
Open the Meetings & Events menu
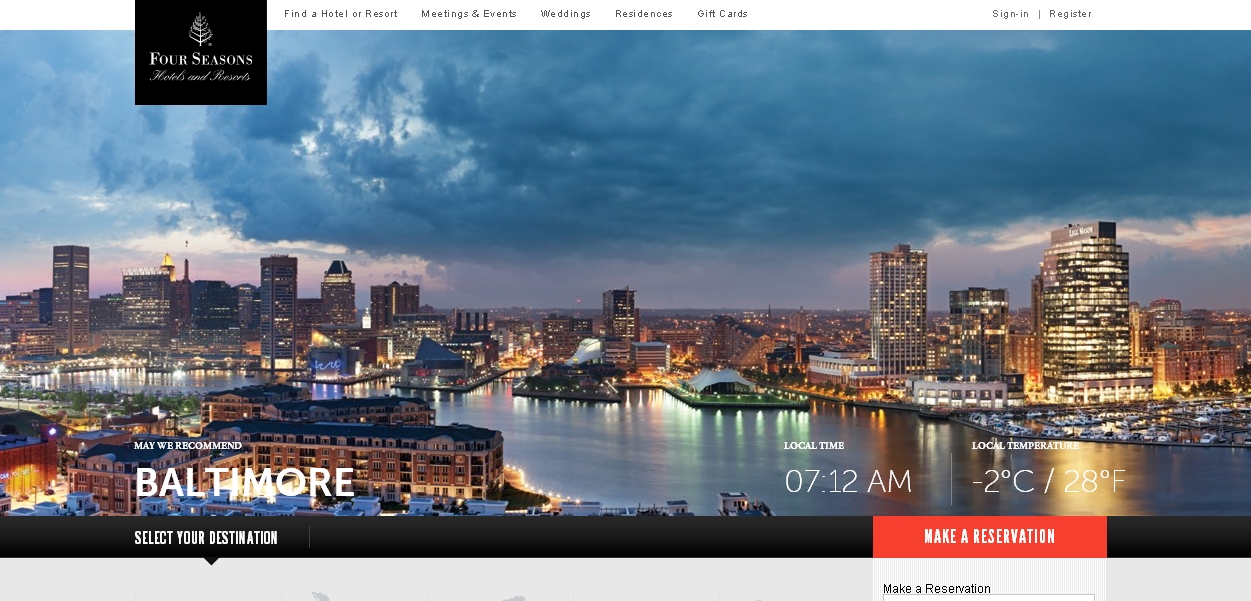tap(469, 14)
